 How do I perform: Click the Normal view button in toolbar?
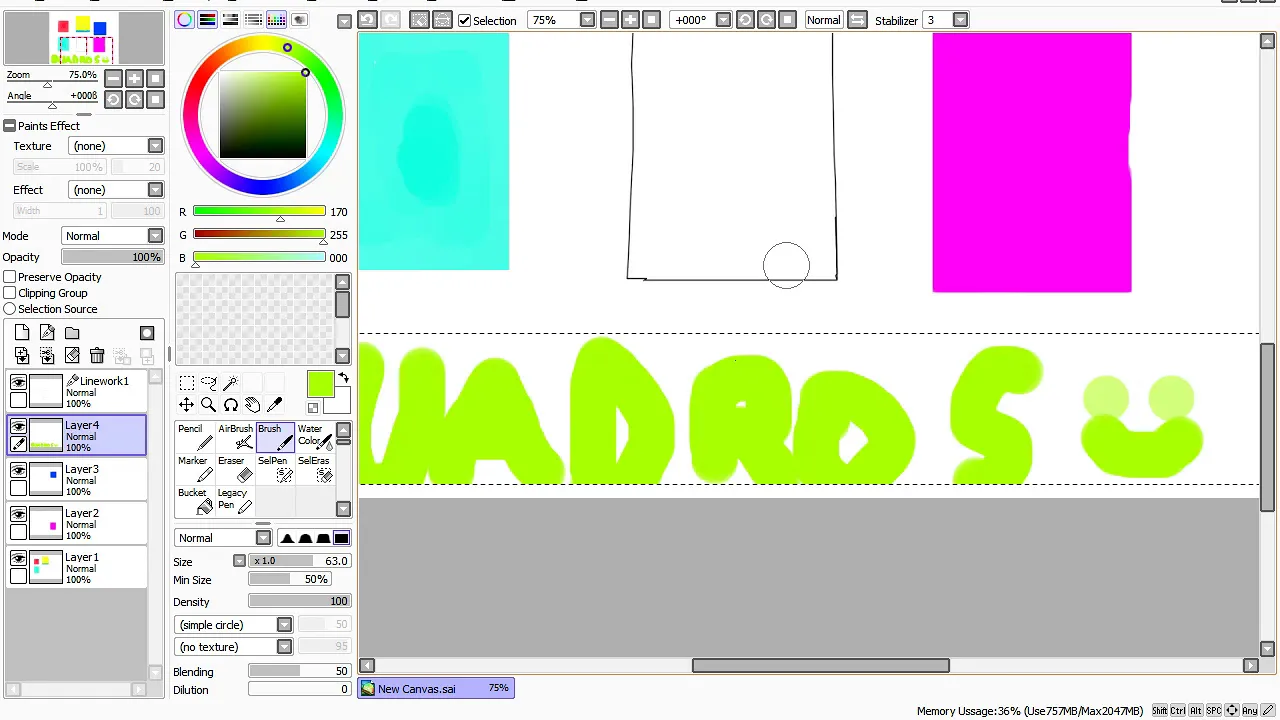point(823,20)
